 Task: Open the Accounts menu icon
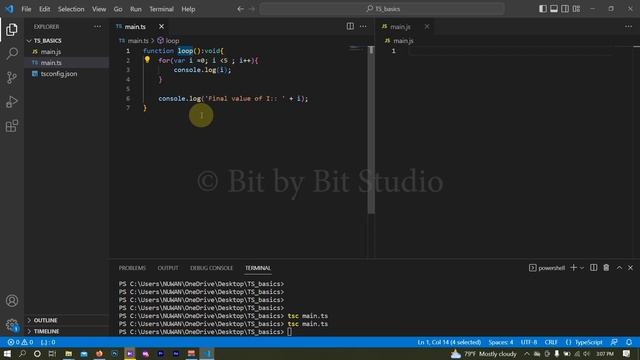pos(12,301)
